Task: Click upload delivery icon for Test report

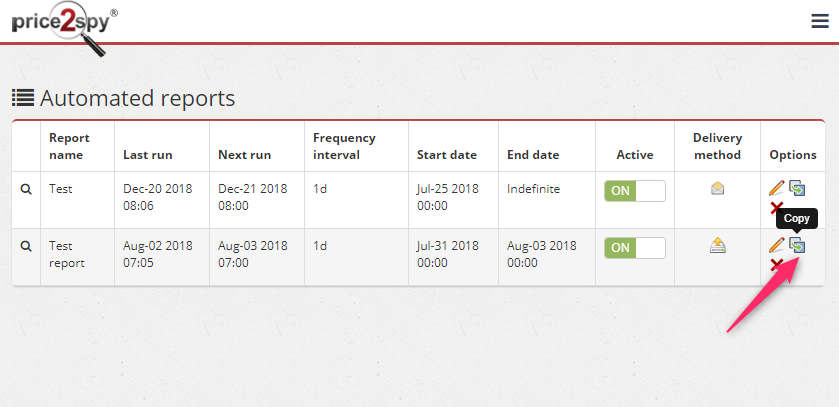Action: tap(717, 245)
